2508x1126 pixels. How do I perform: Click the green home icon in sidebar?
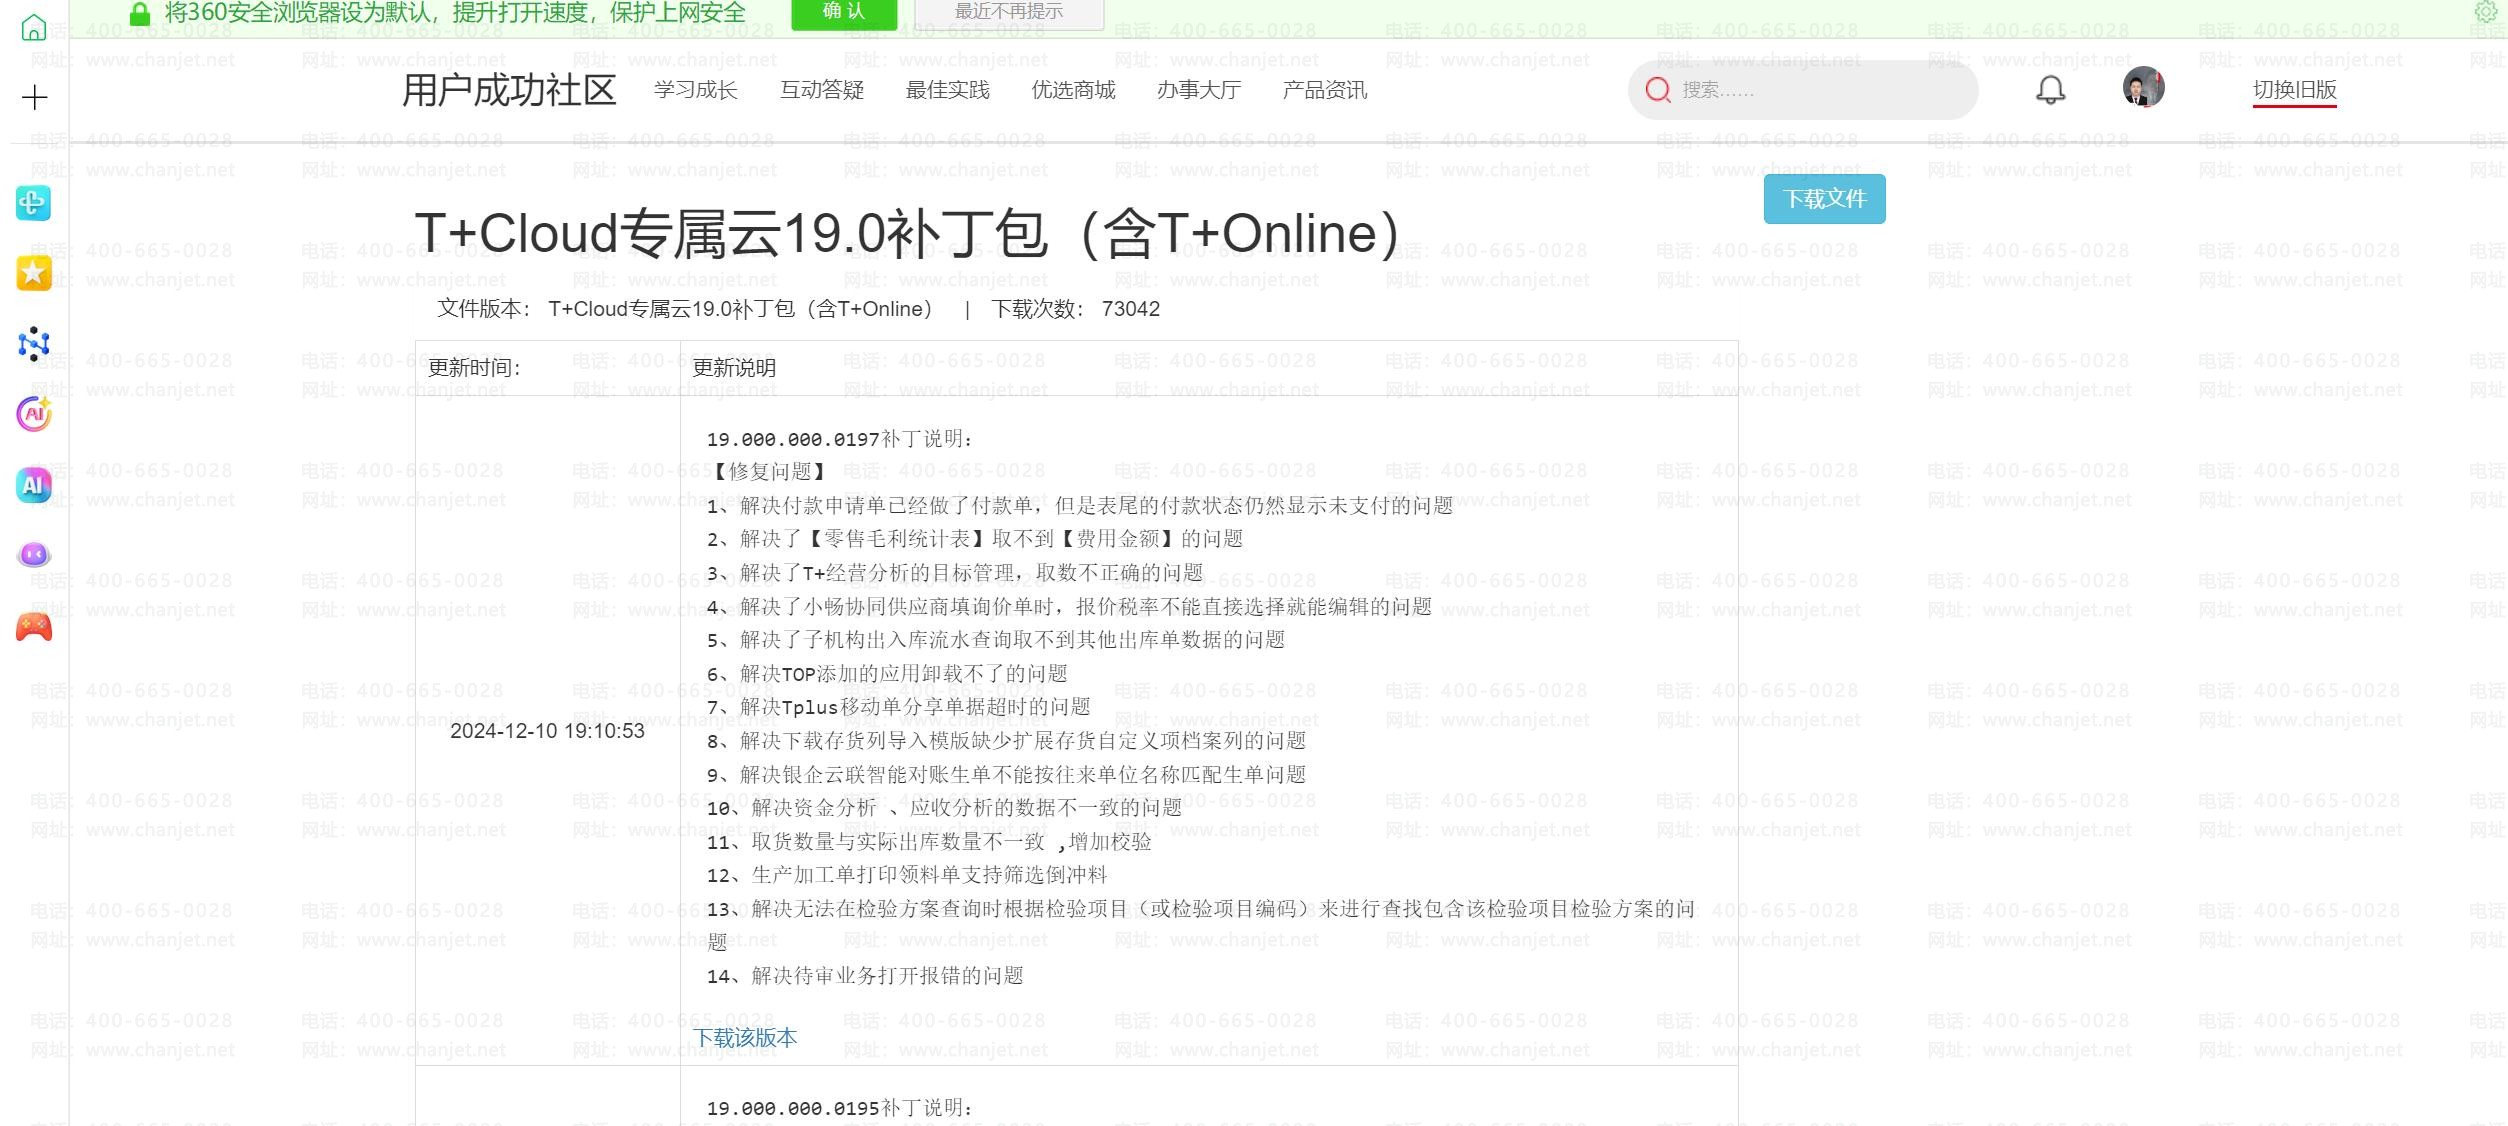(x=34, y=28)
